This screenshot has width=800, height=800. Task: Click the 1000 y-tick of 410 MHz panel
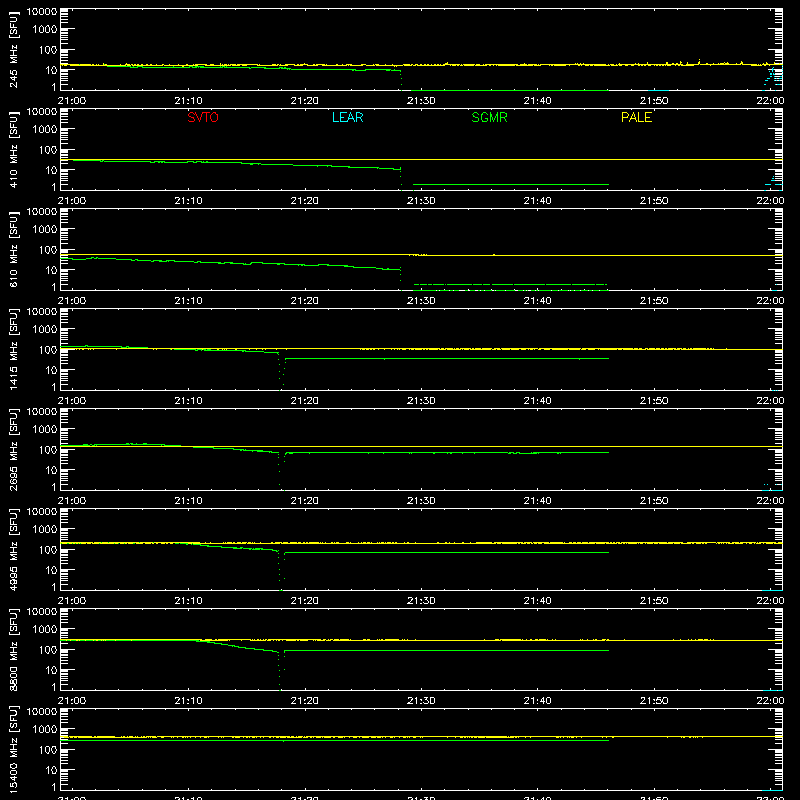point(45,130)
